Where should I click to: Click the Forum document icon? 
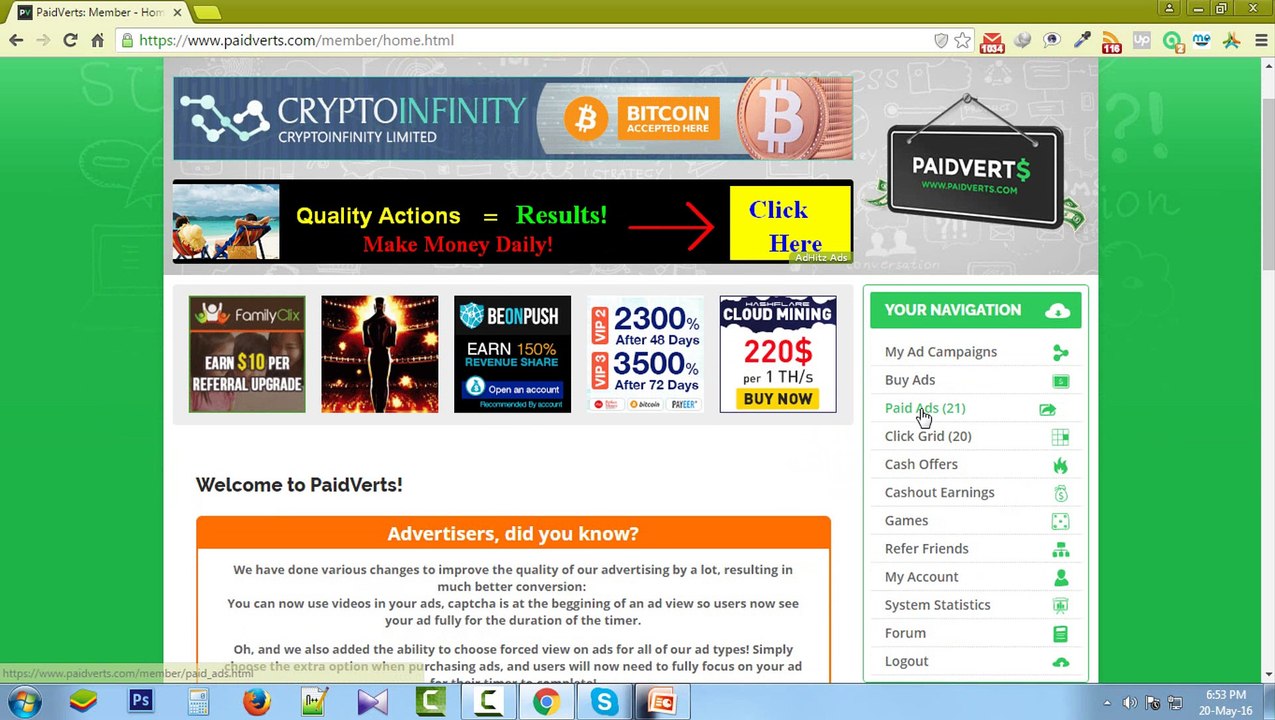[1060, 633]
